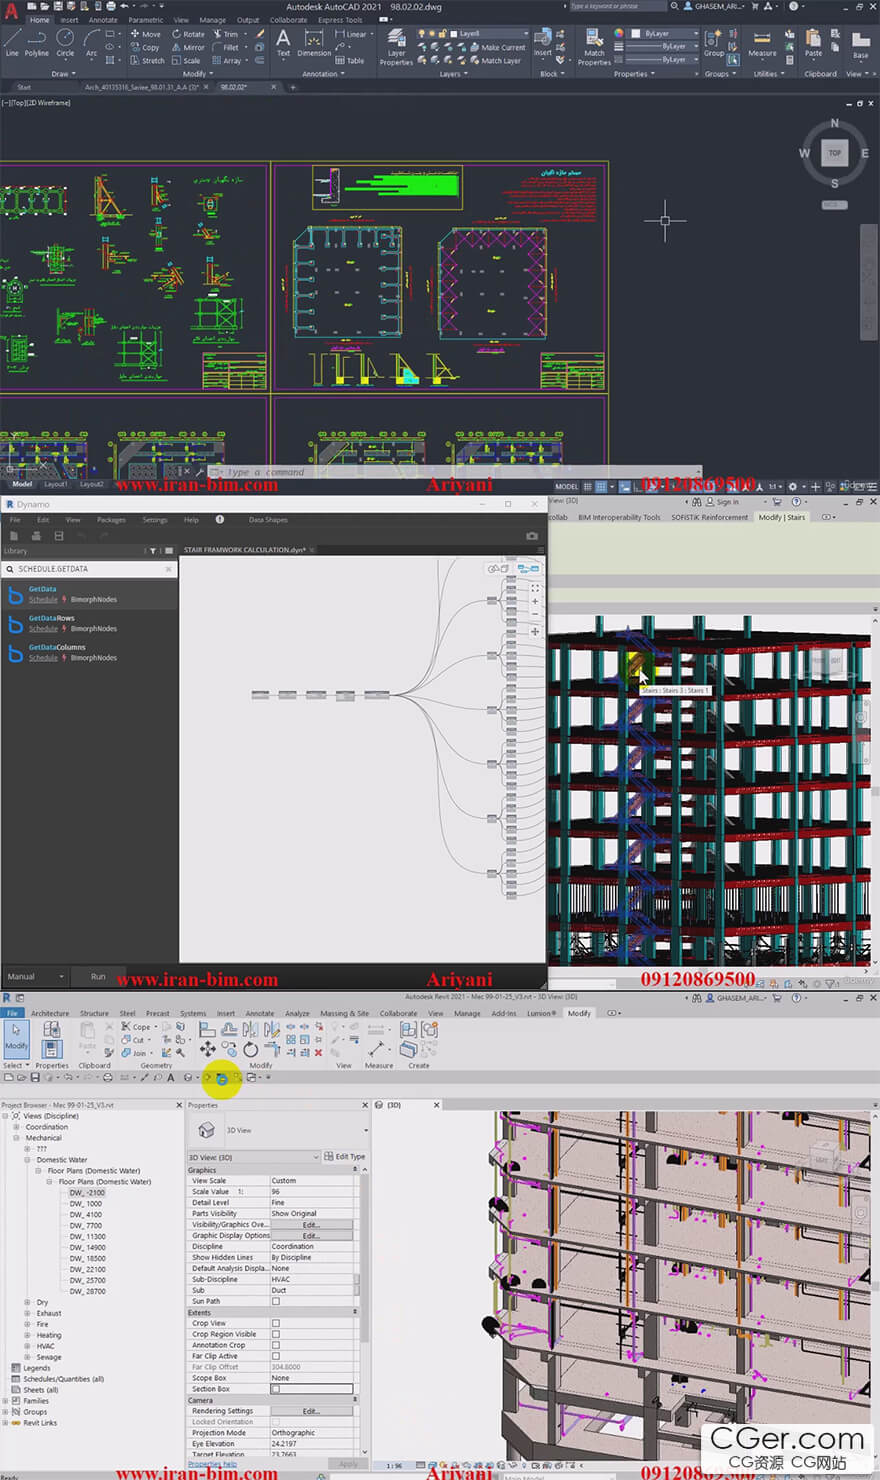
Task: Enable the Far Clip Active checkbox
Action: point(276,1356)
